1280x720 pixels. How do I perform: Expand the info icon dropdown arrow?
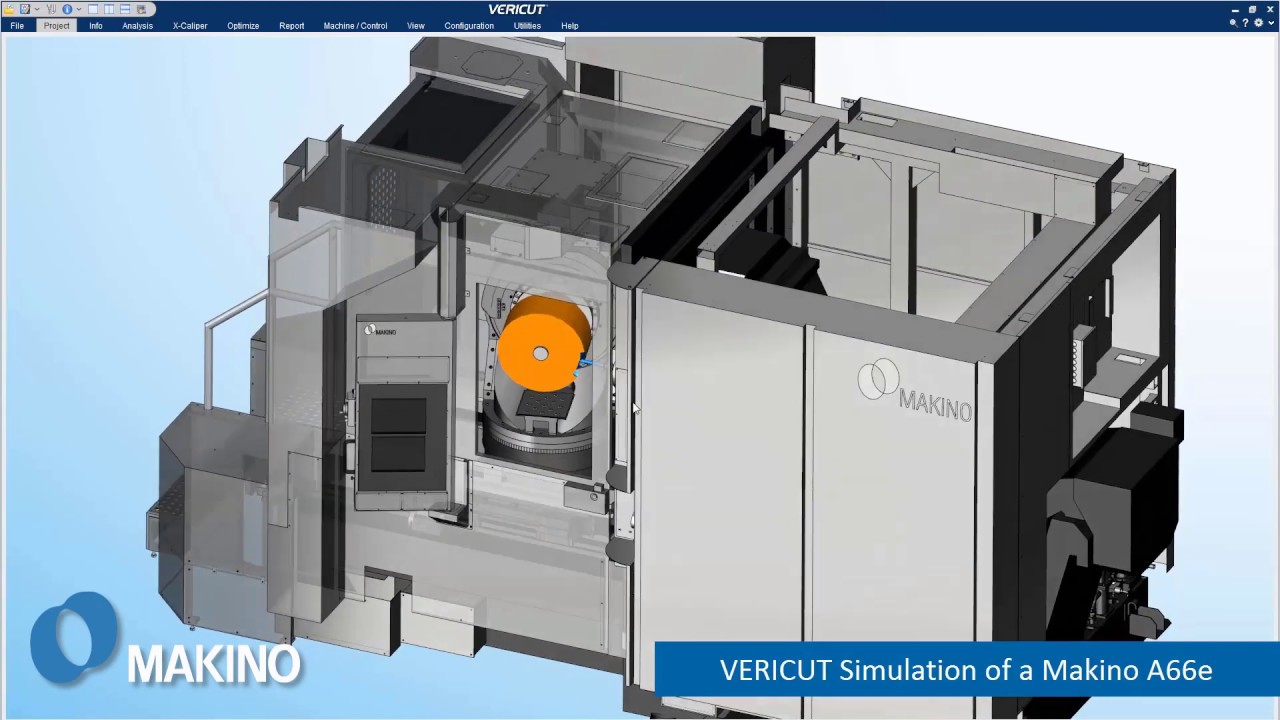point(79,9)
